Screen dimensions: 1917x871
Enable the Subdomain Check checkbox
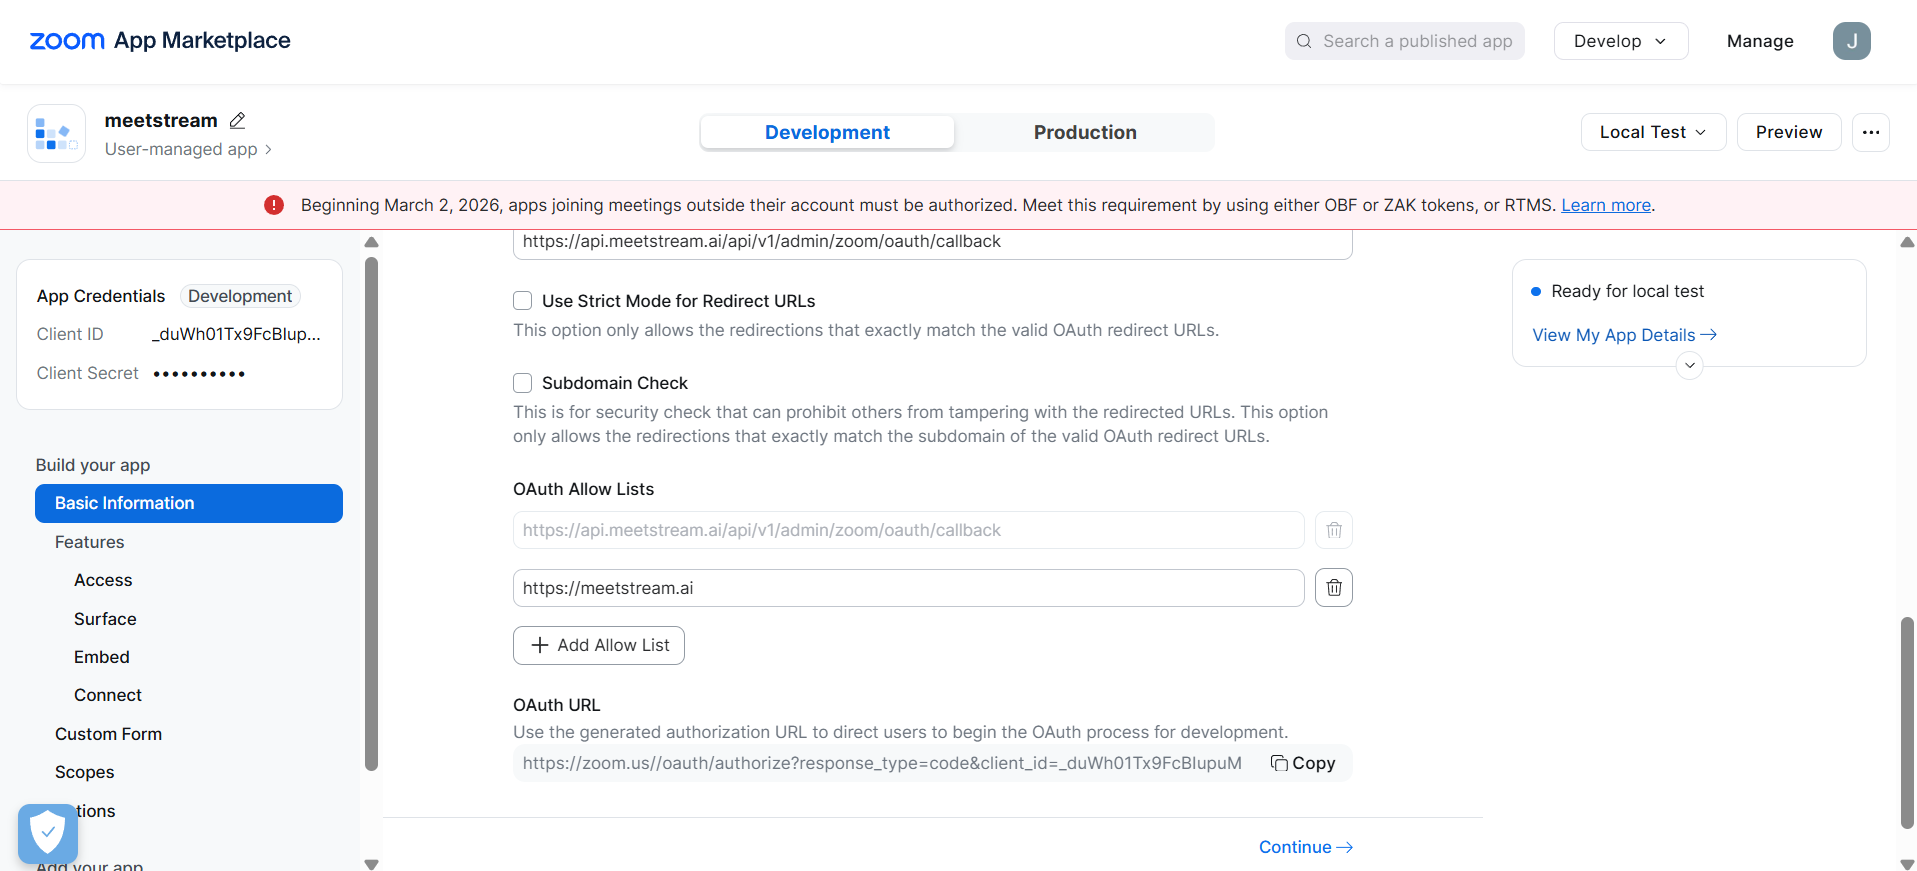coord(522,383)
